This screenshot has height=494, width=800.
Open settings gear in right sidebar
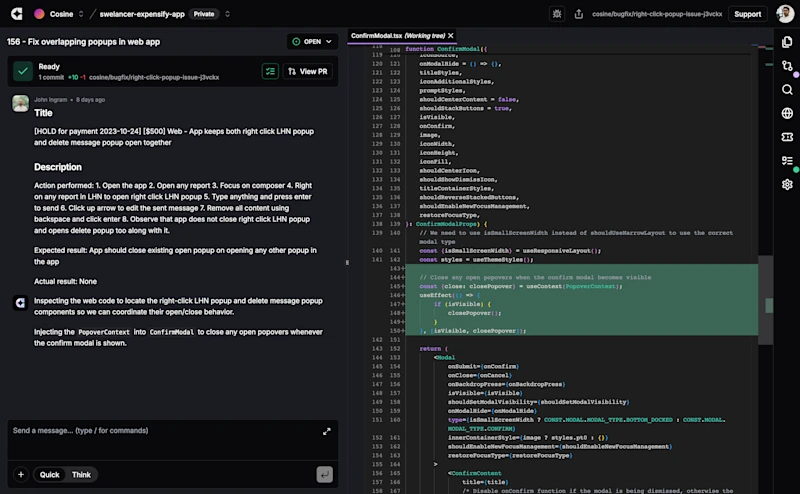click(787, 184)
